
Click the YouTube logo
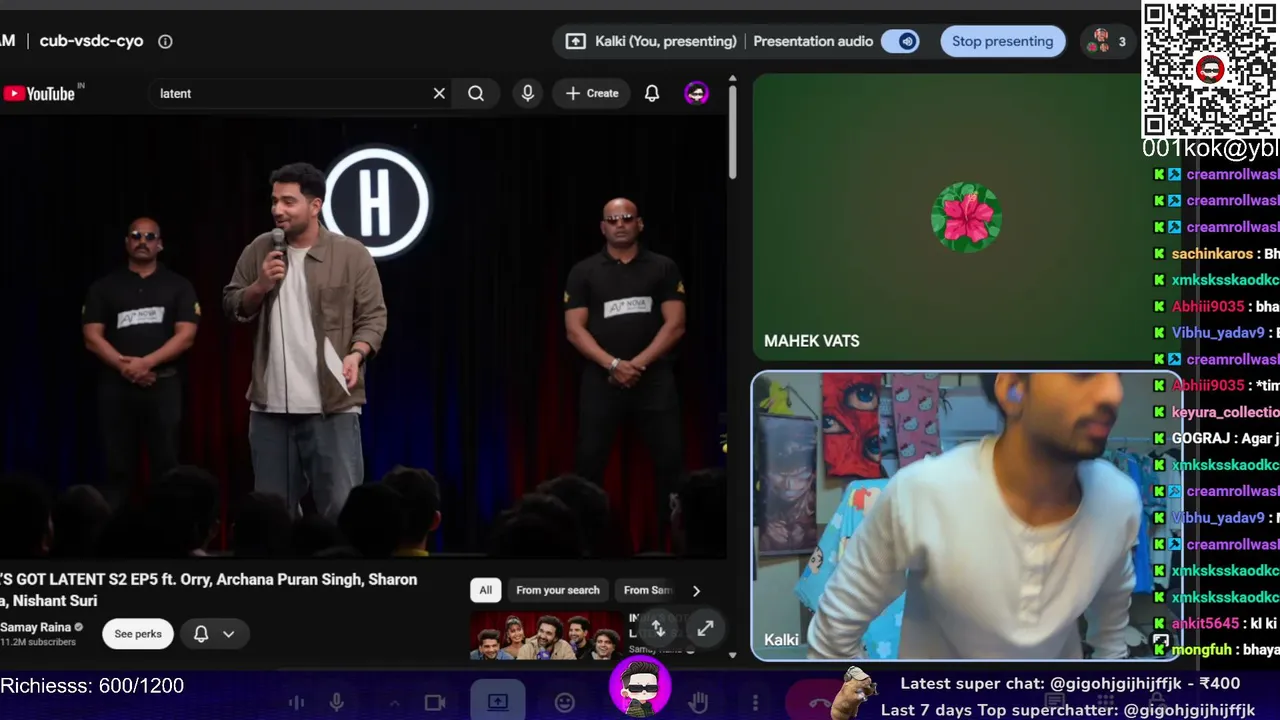pyautogui.click(x=40, y=93)
